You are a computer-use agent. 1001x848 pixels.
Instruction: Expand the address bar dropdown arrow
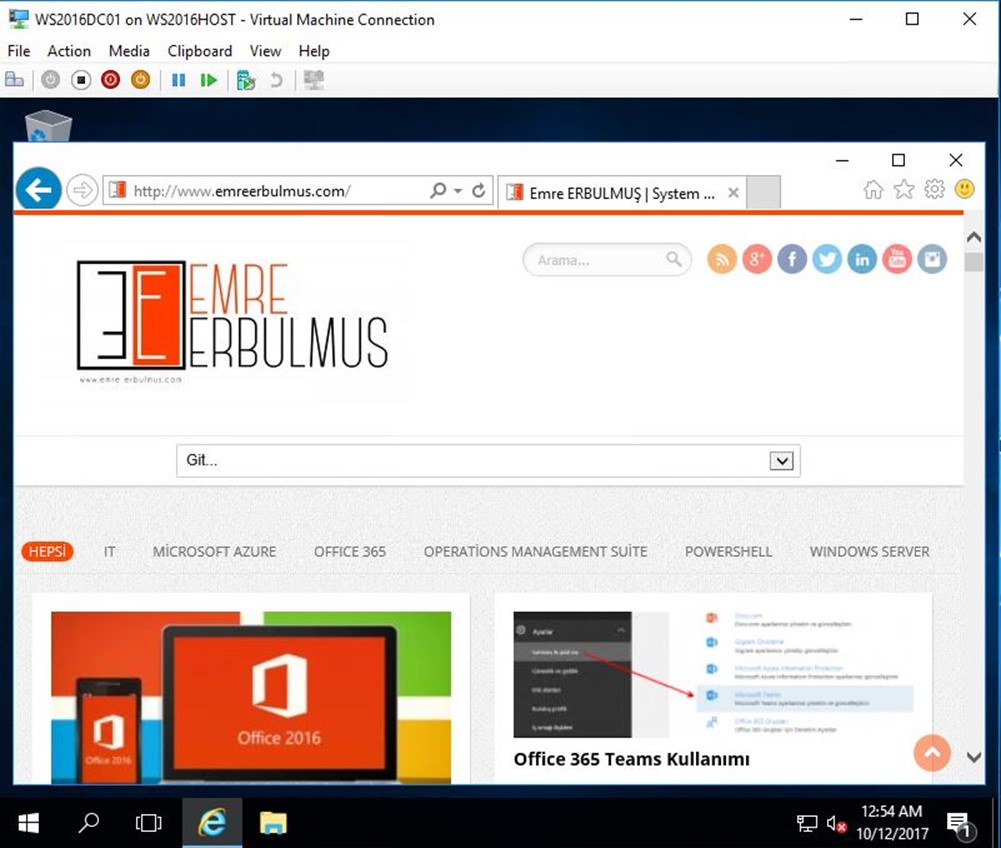coord(458,191)
